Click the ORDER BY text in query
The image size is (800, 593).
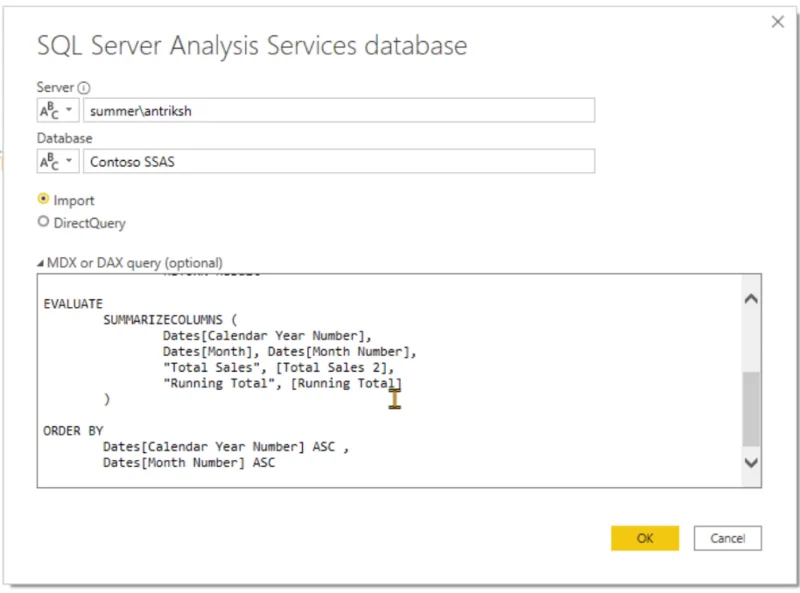73,431
